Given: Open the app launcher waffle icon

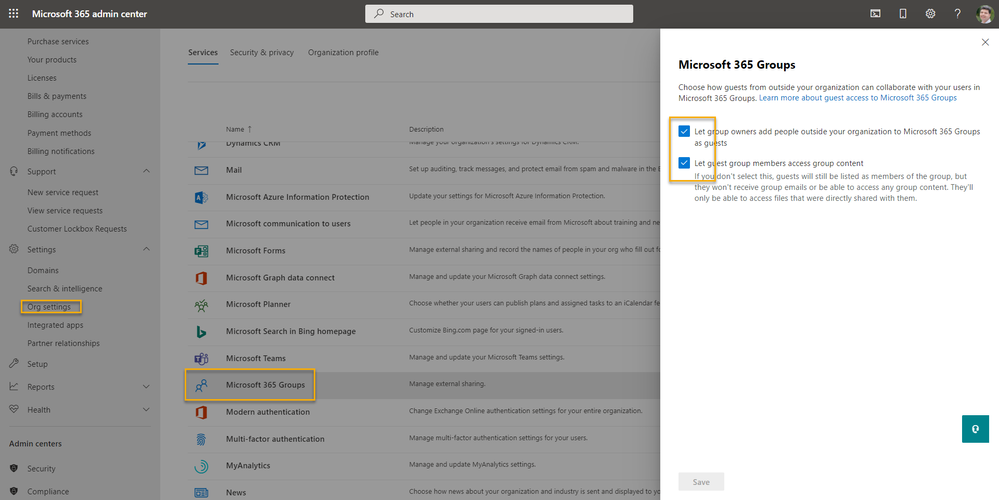Looking at the screenshot, I should click(13, 13).
